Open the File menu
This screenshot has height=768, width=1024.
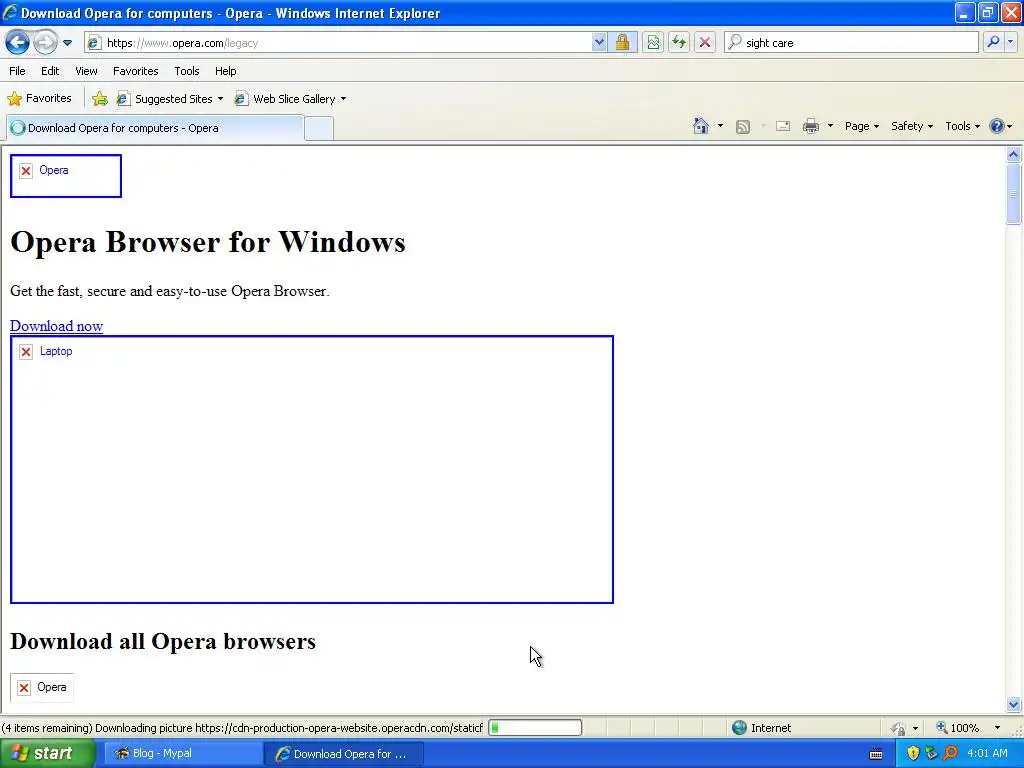(17, 71)
